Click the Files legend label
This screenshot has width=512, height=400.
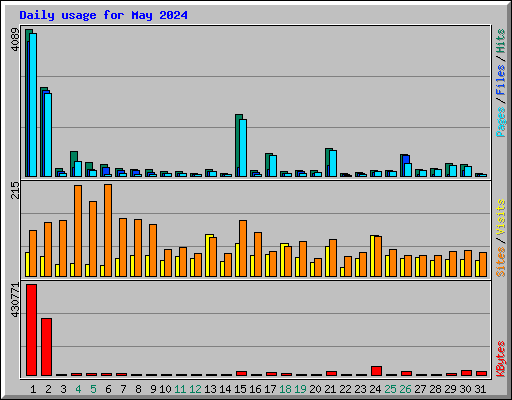(501, 80)
